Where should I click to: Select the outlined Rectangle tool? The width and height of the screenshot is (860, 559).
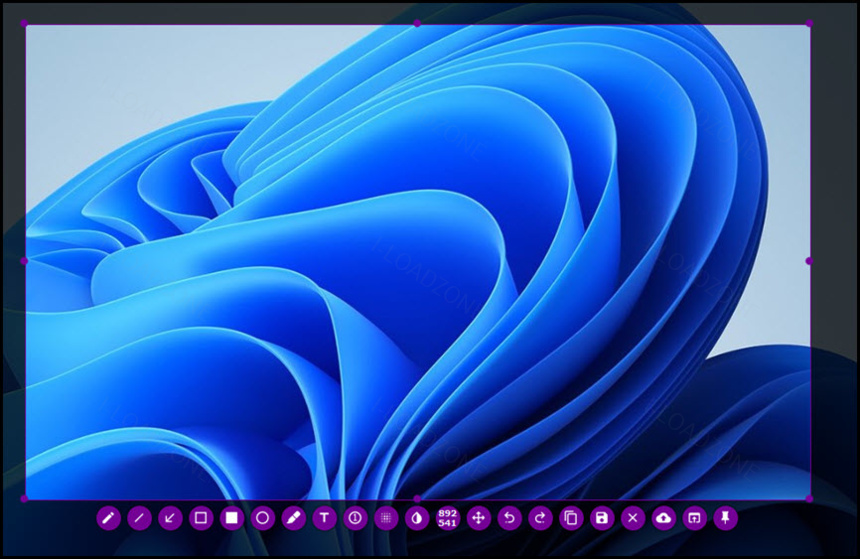click(201, 518)
